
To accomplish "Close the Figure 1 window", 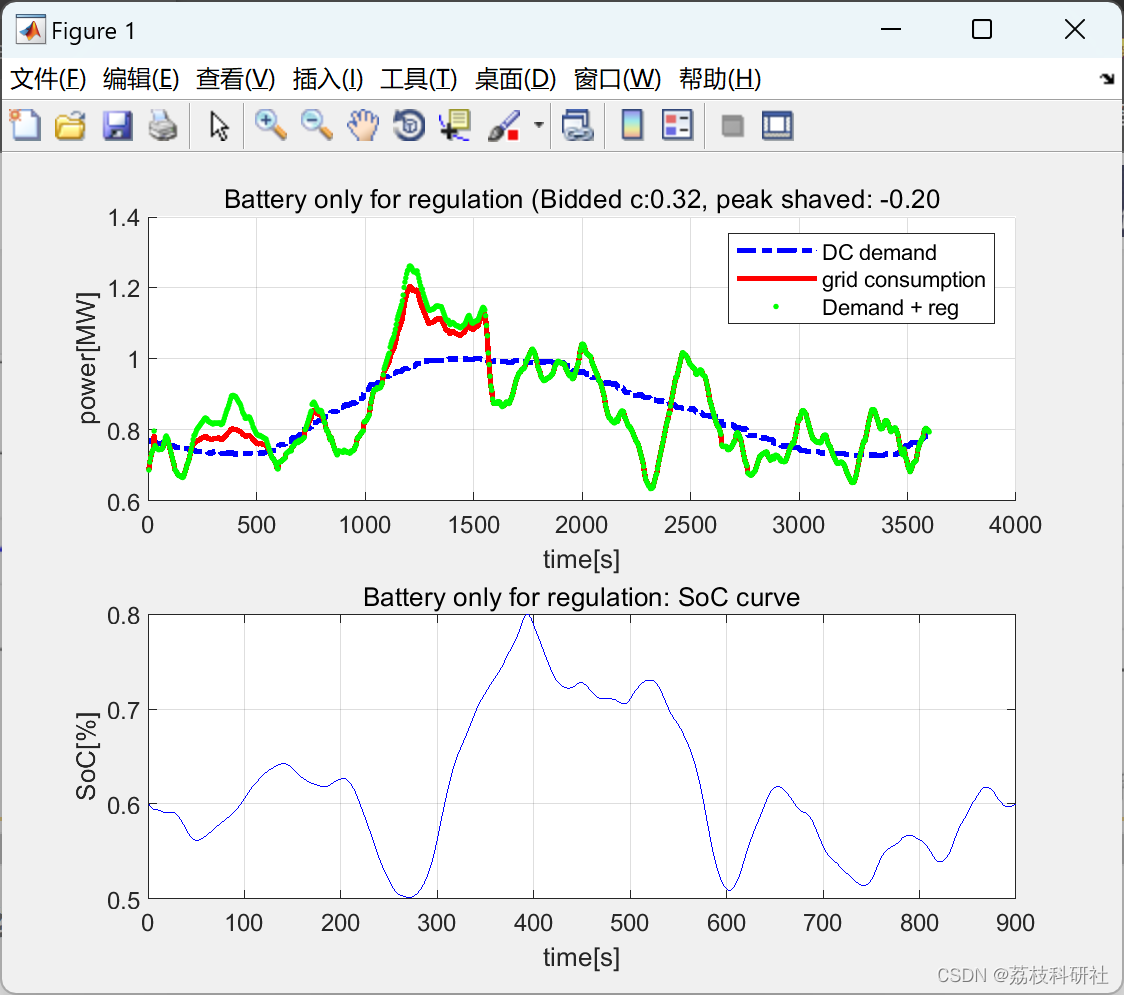I will [x=1075, y=29].
